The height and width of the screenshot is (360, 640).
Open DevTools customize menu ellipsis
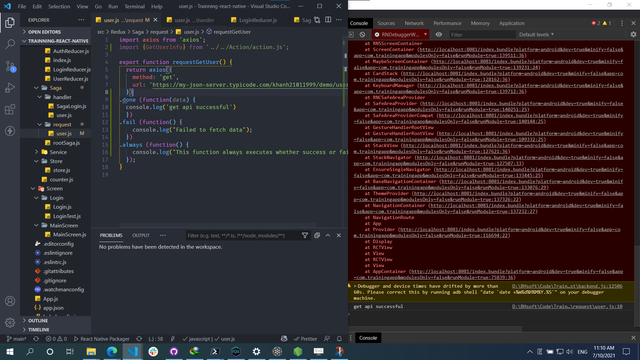coord(622,23)
